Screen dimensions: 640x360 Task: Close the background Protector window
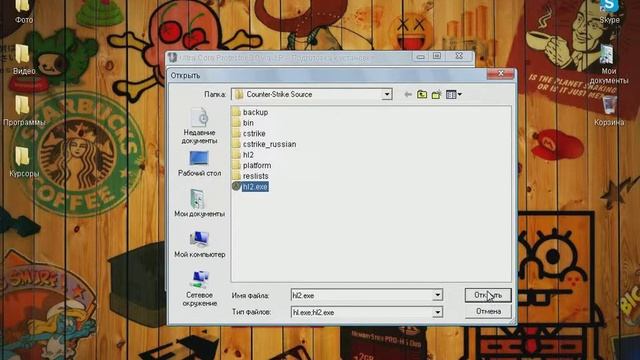click(459, 56)
